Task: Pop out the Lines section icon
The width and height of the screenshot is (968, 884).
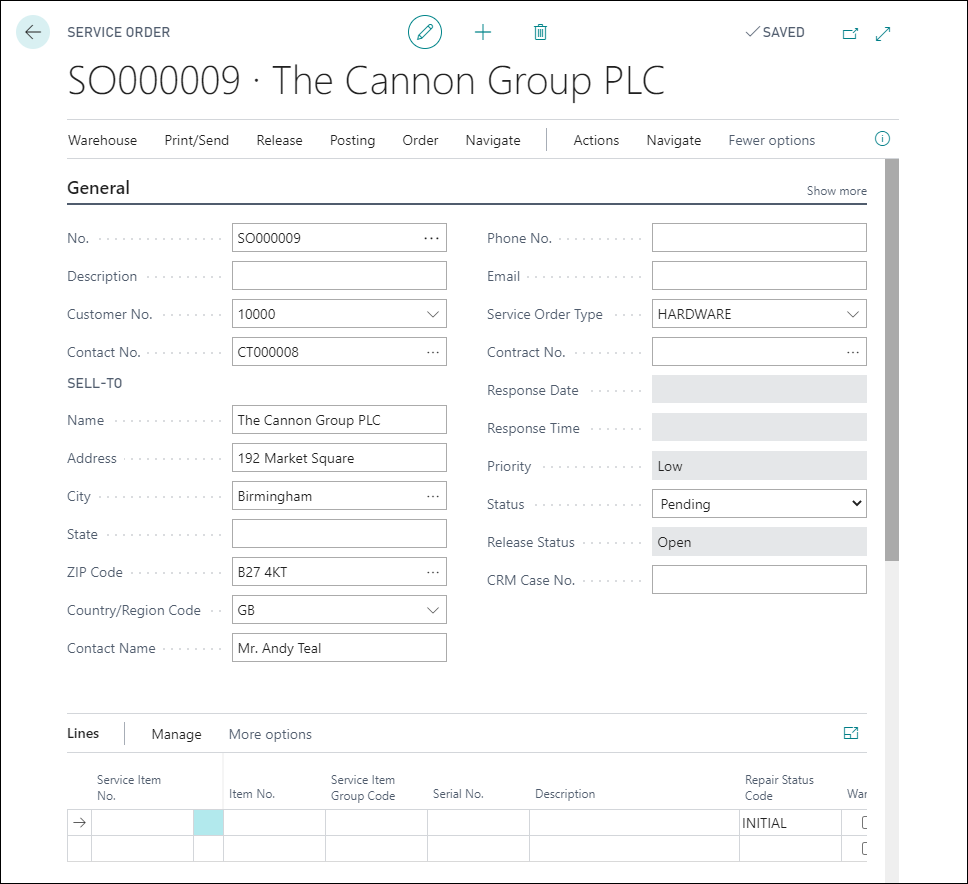Action: pyautogui.click(x=851, y=733)
